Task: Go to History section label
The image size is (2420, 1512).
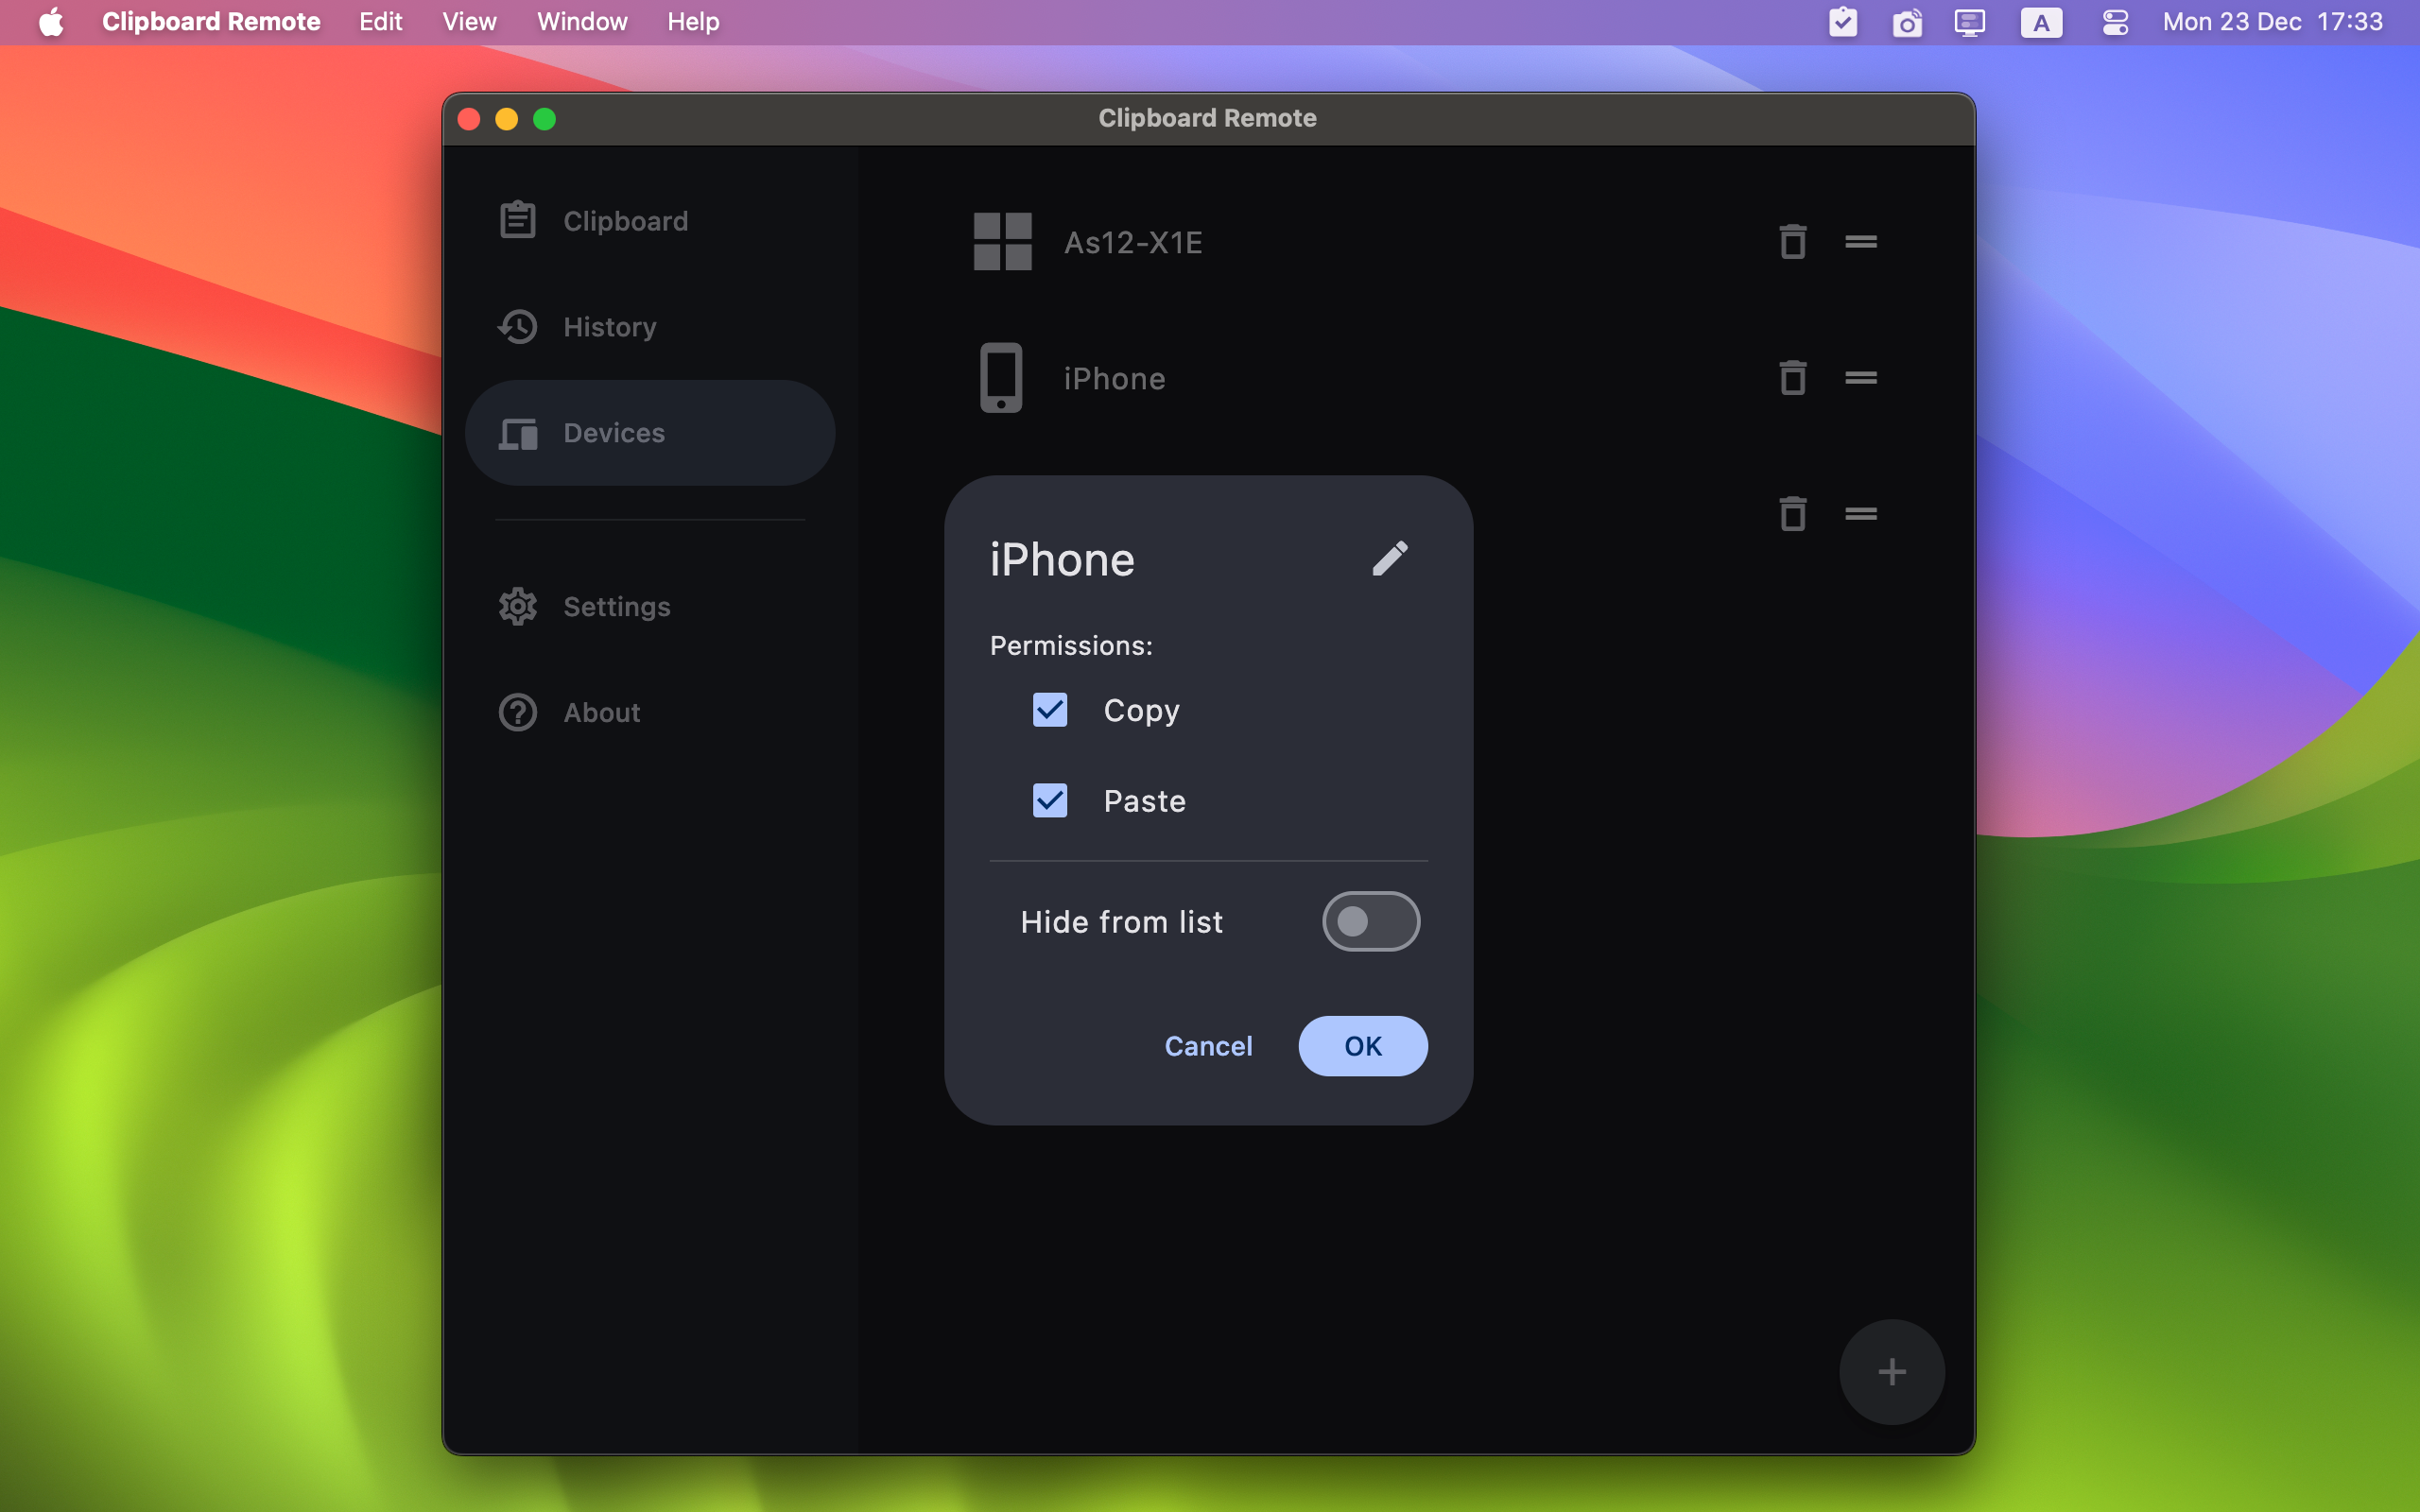Action: pos(609,328)
